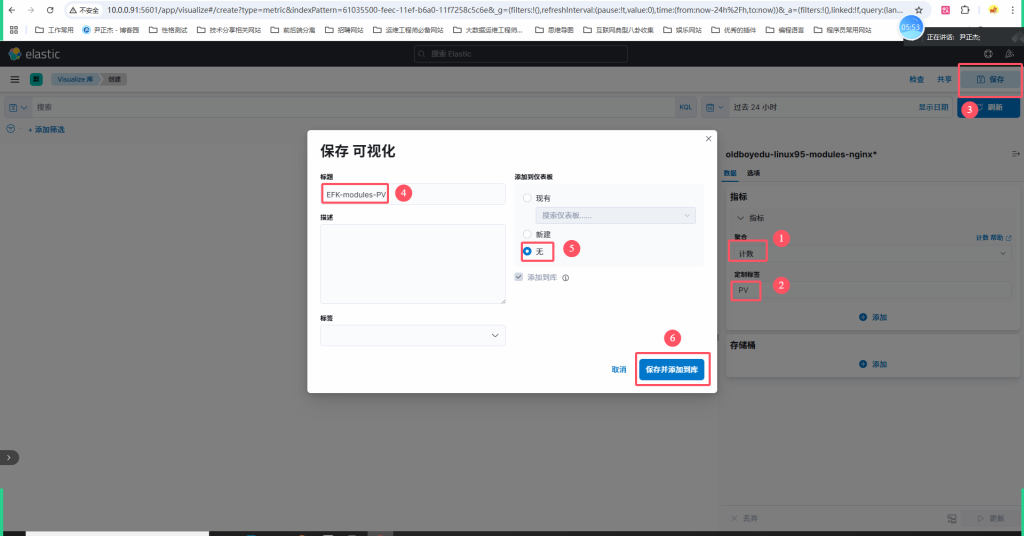The width and height of the screenshot is (1024, 536).
Task: Close the save visualization dialog
Action: [708, 138]
